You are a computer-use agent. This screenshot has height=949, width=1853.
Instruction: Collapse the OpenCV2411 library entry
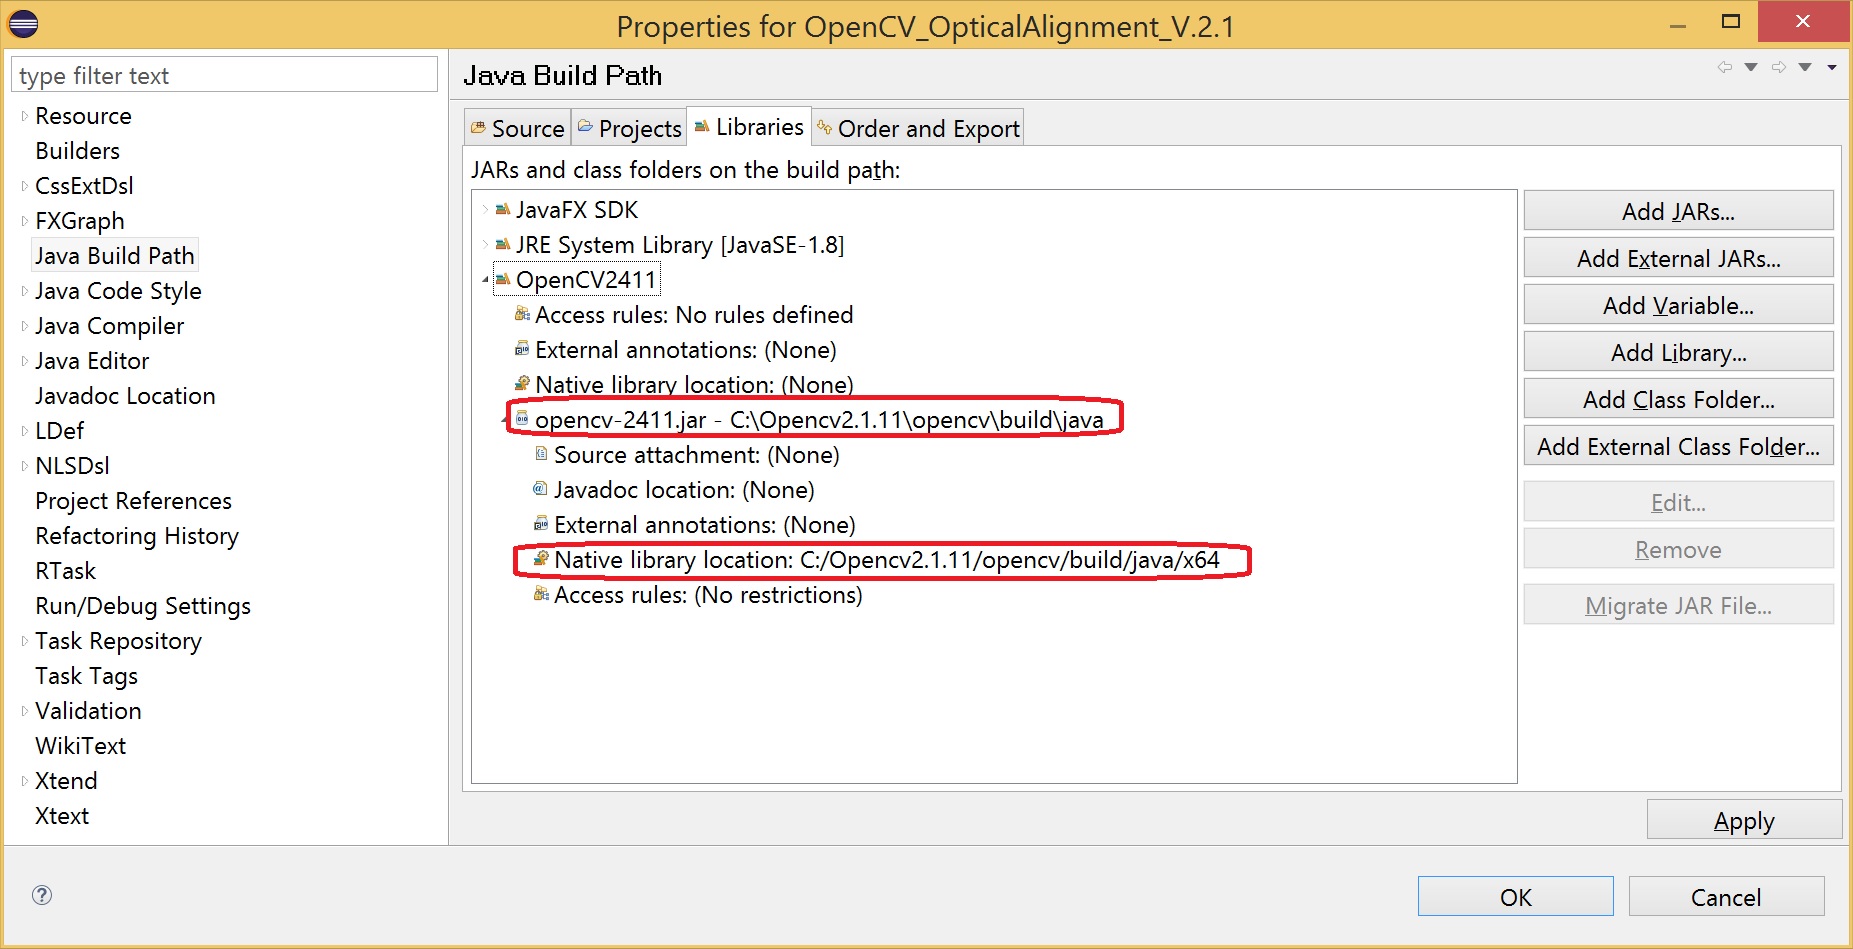(x=487, y=279)
